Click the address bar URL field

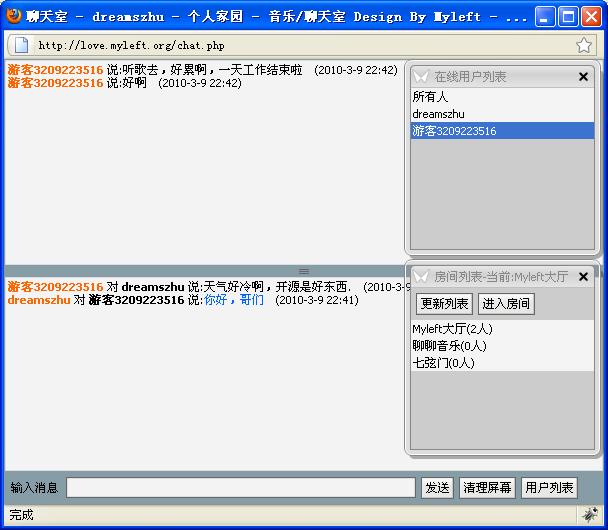point(302,45)
